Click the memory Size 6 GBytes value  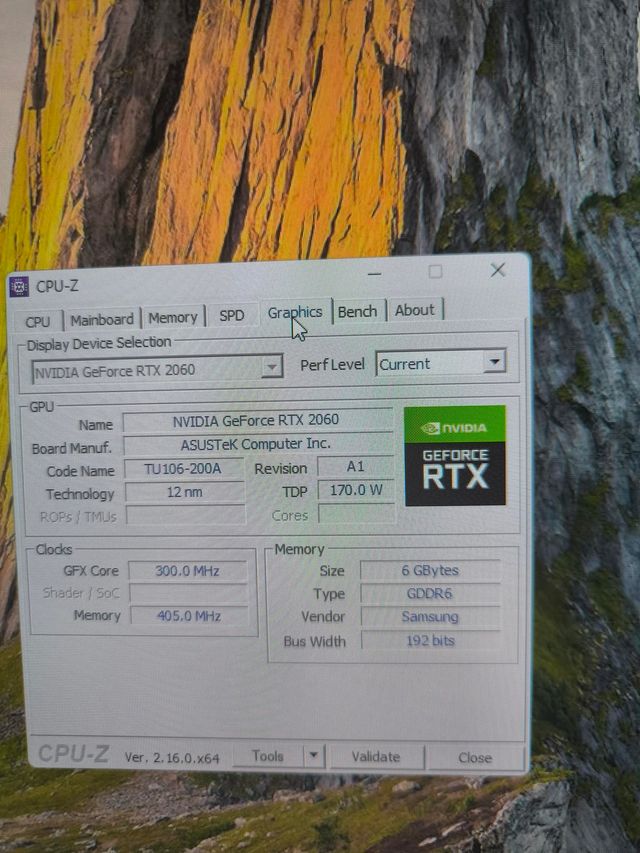430,570
